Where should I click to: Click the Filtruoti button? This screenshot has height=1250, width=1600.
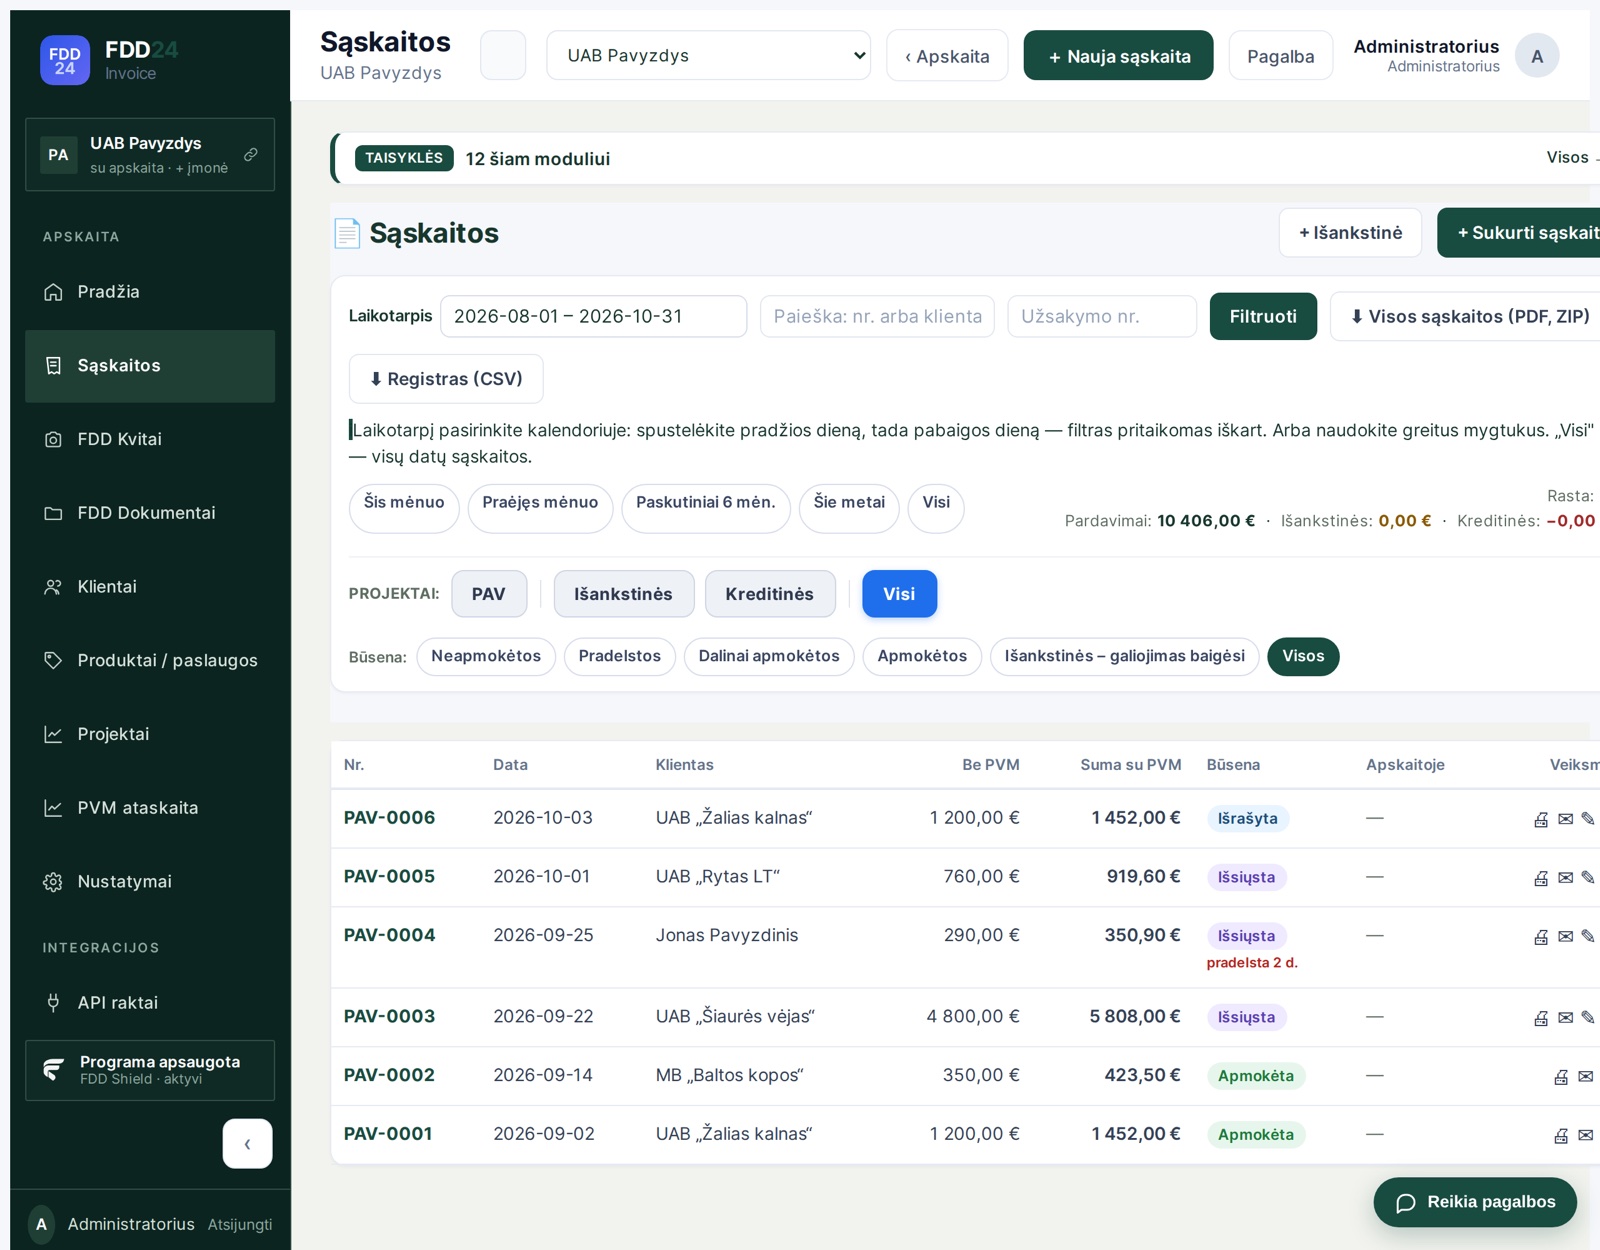tap(1263, 316)
